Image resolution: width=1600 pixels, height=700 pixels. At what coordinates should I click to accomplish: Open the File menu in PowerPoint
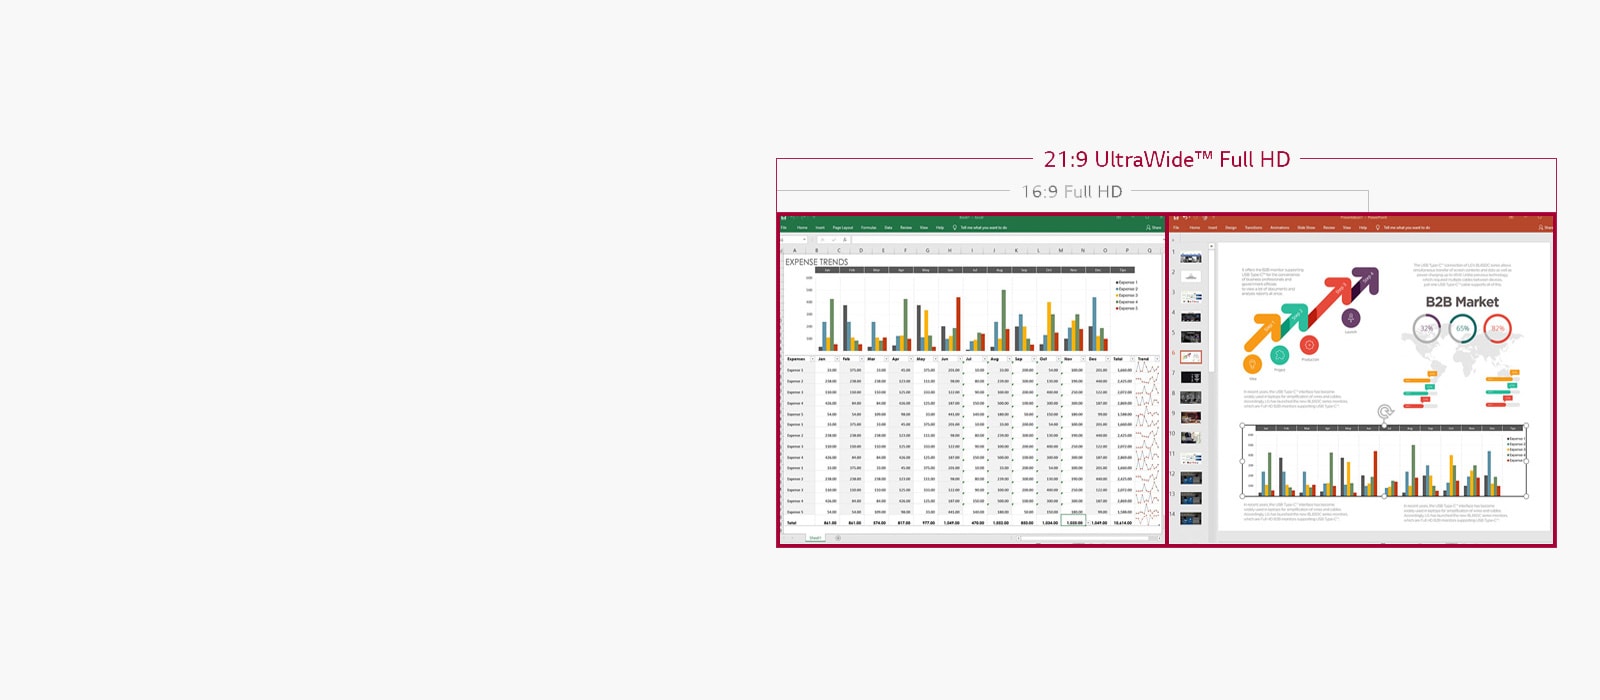[x=1176, y=228]
